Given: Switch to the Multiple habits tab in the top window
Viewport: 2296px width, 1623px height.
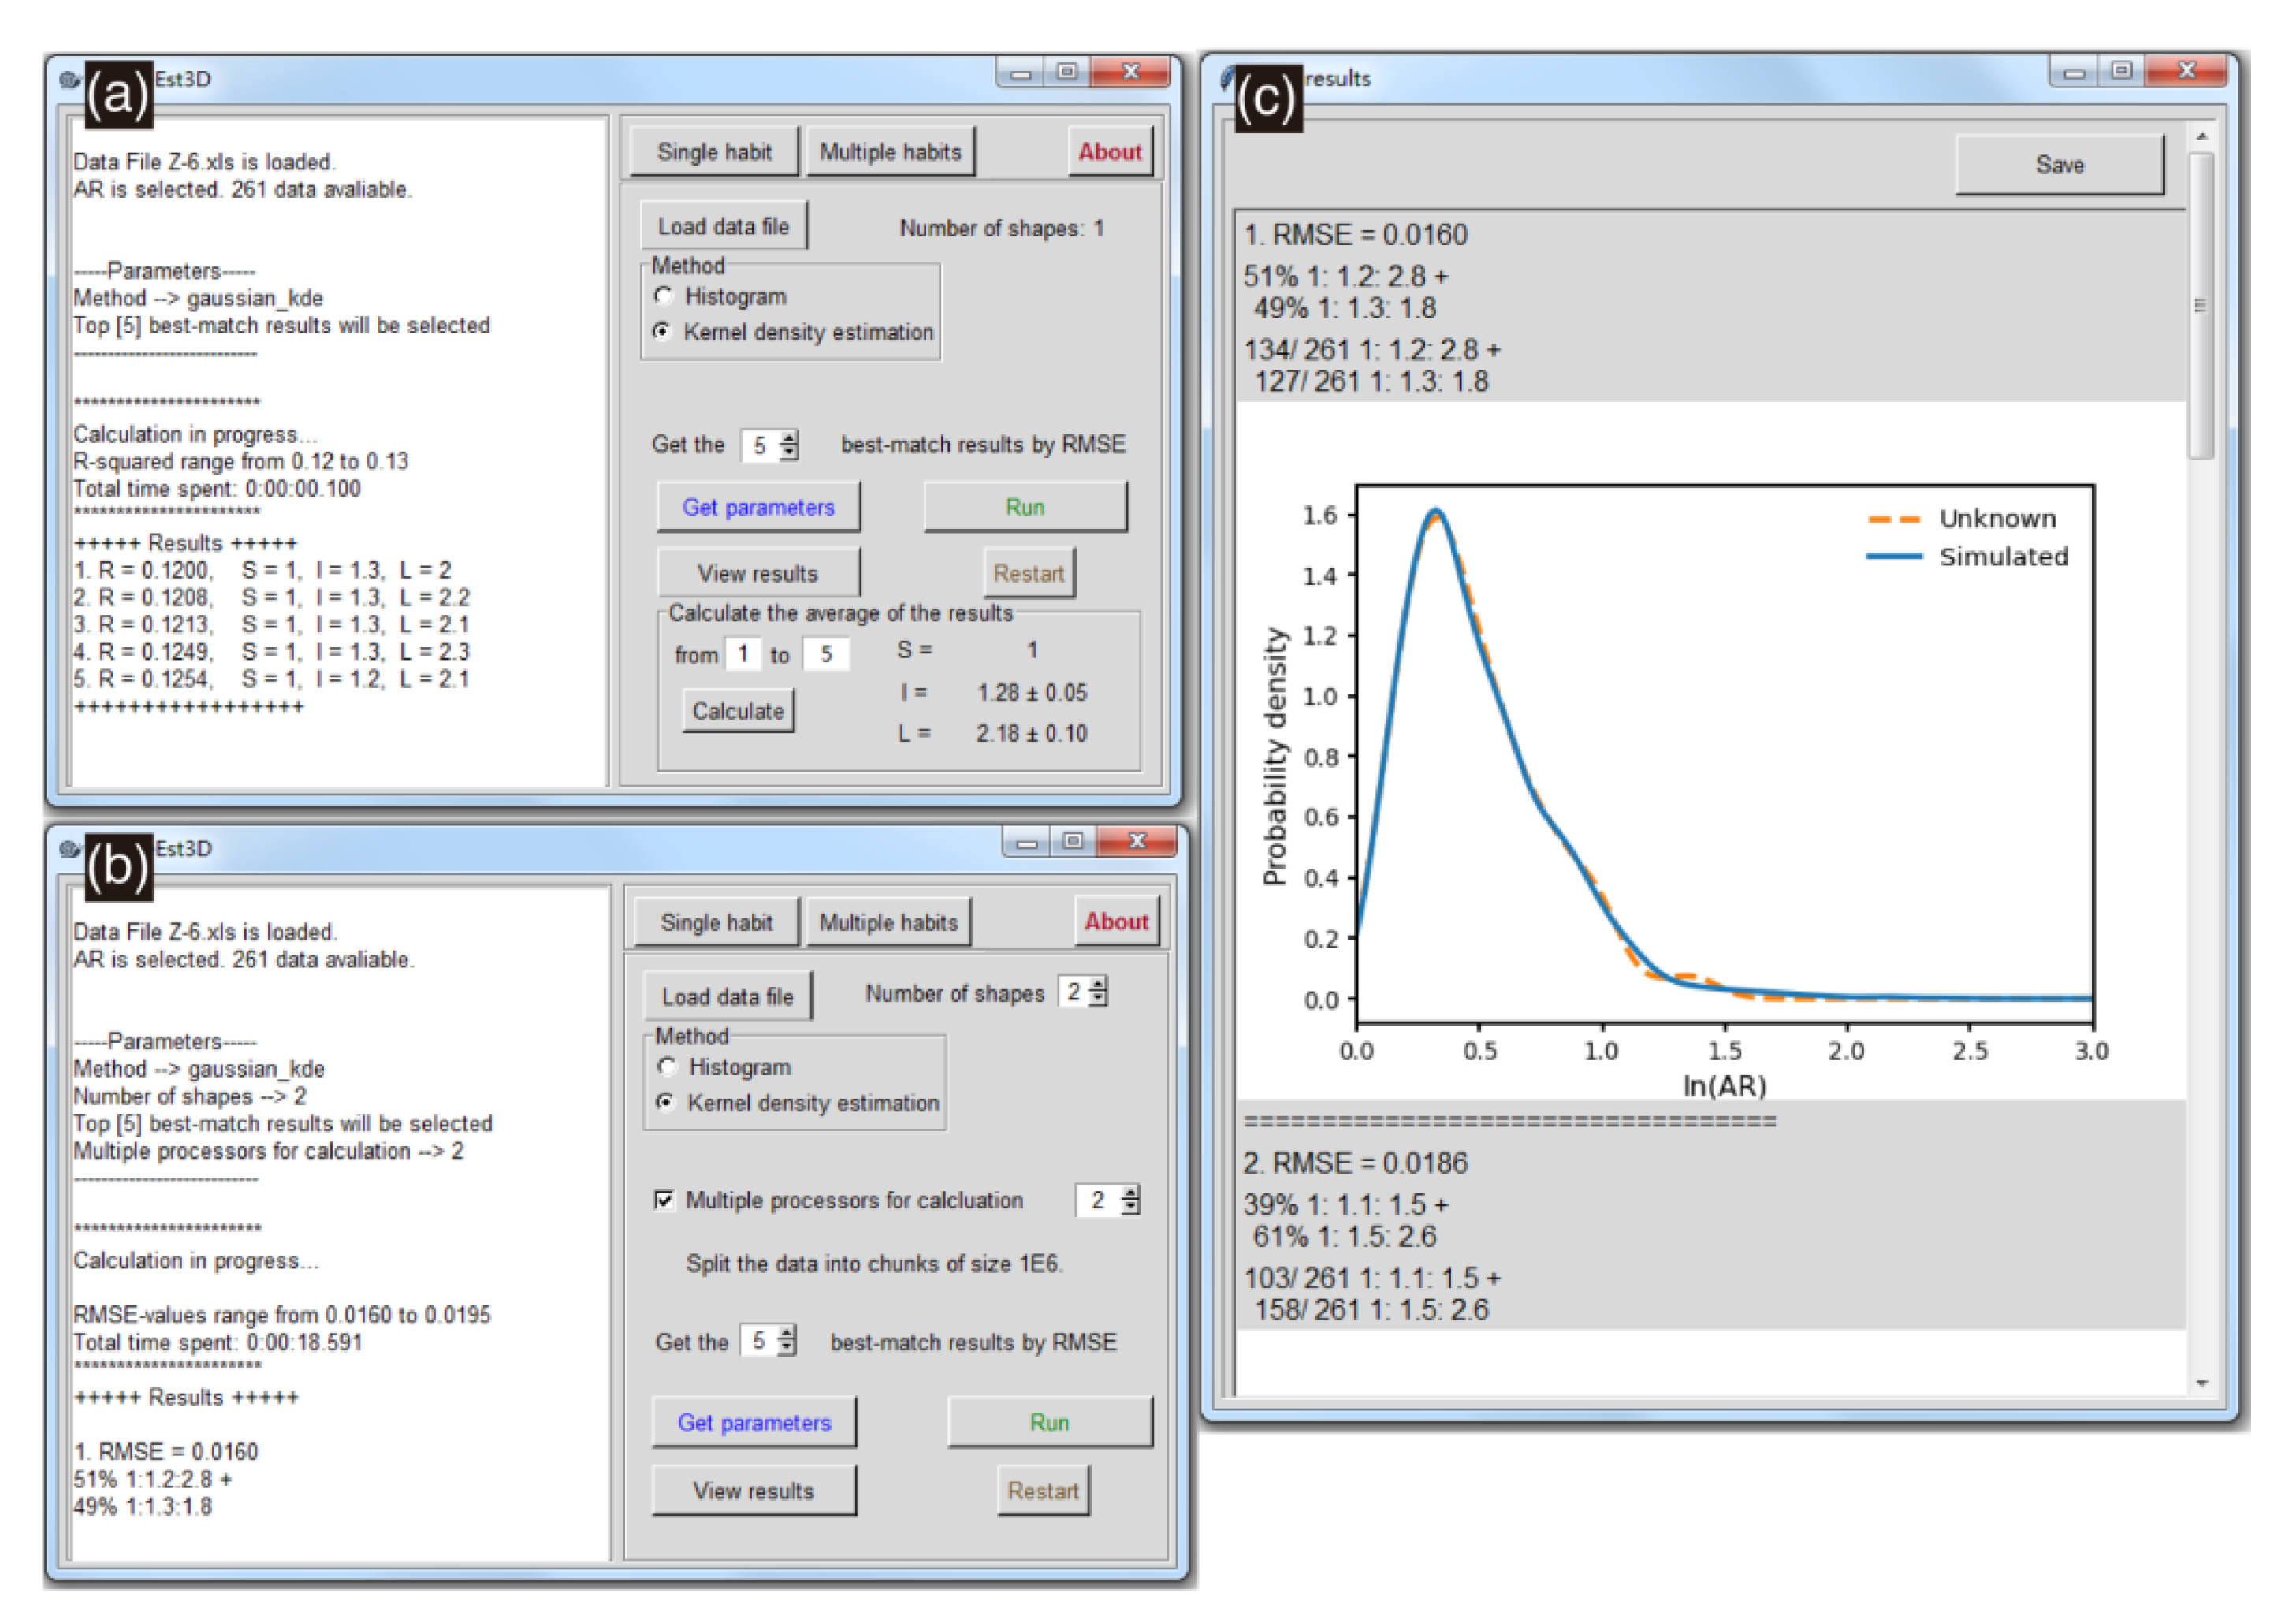Looking at the screenshot, I should 889,152.
